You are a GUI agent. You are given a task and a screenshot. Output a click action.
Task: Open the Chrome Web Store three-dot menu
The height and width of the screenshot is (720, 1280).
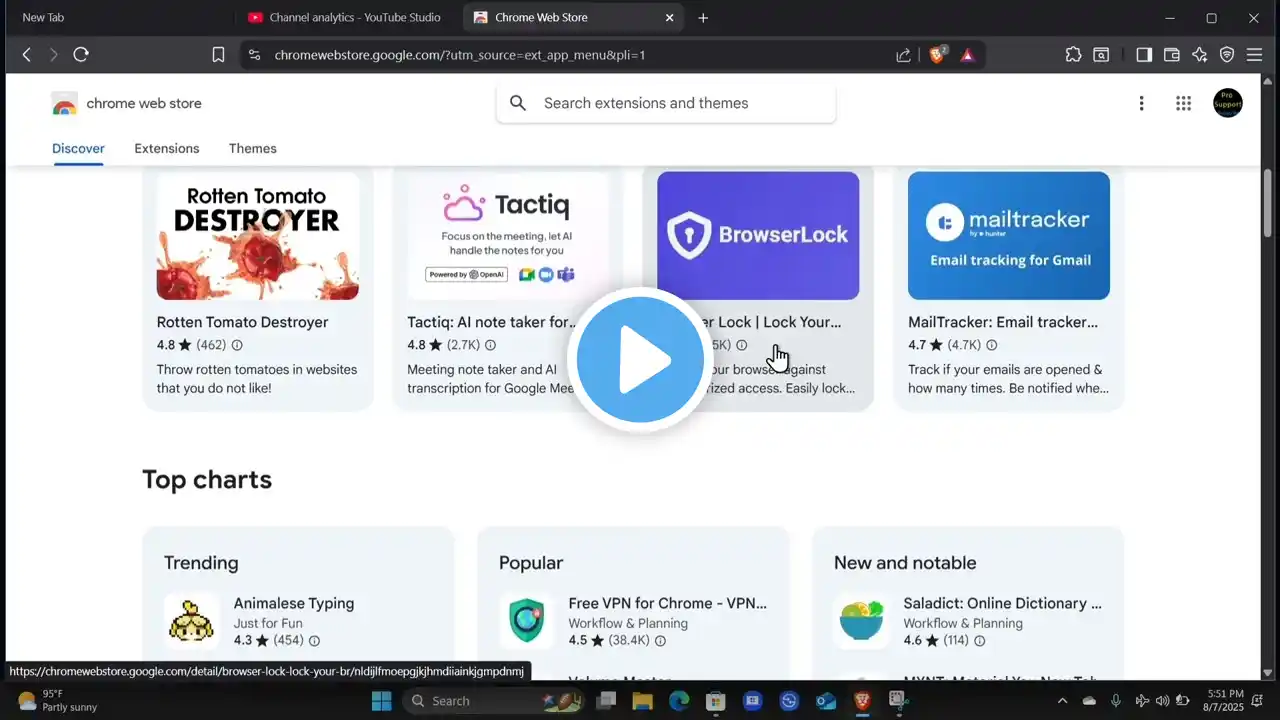(1141, 103)
